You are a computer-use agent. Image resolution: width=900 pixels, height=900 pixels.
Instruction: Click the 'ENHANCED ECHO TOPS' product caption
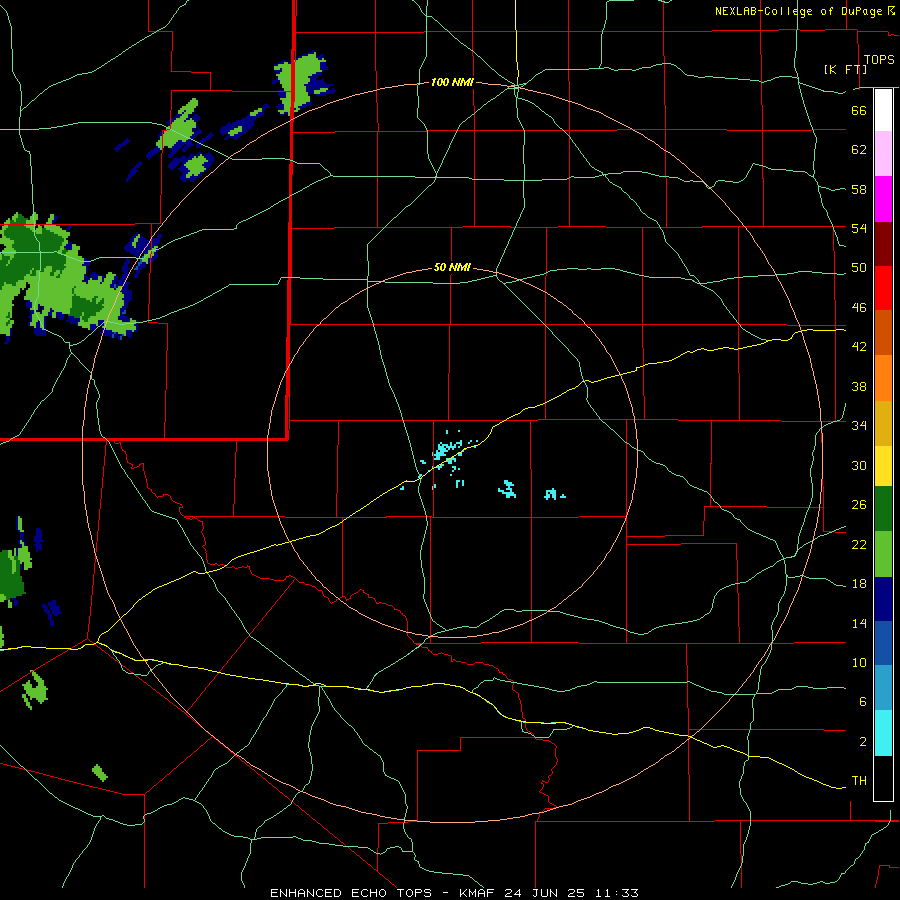coord(351,893)
